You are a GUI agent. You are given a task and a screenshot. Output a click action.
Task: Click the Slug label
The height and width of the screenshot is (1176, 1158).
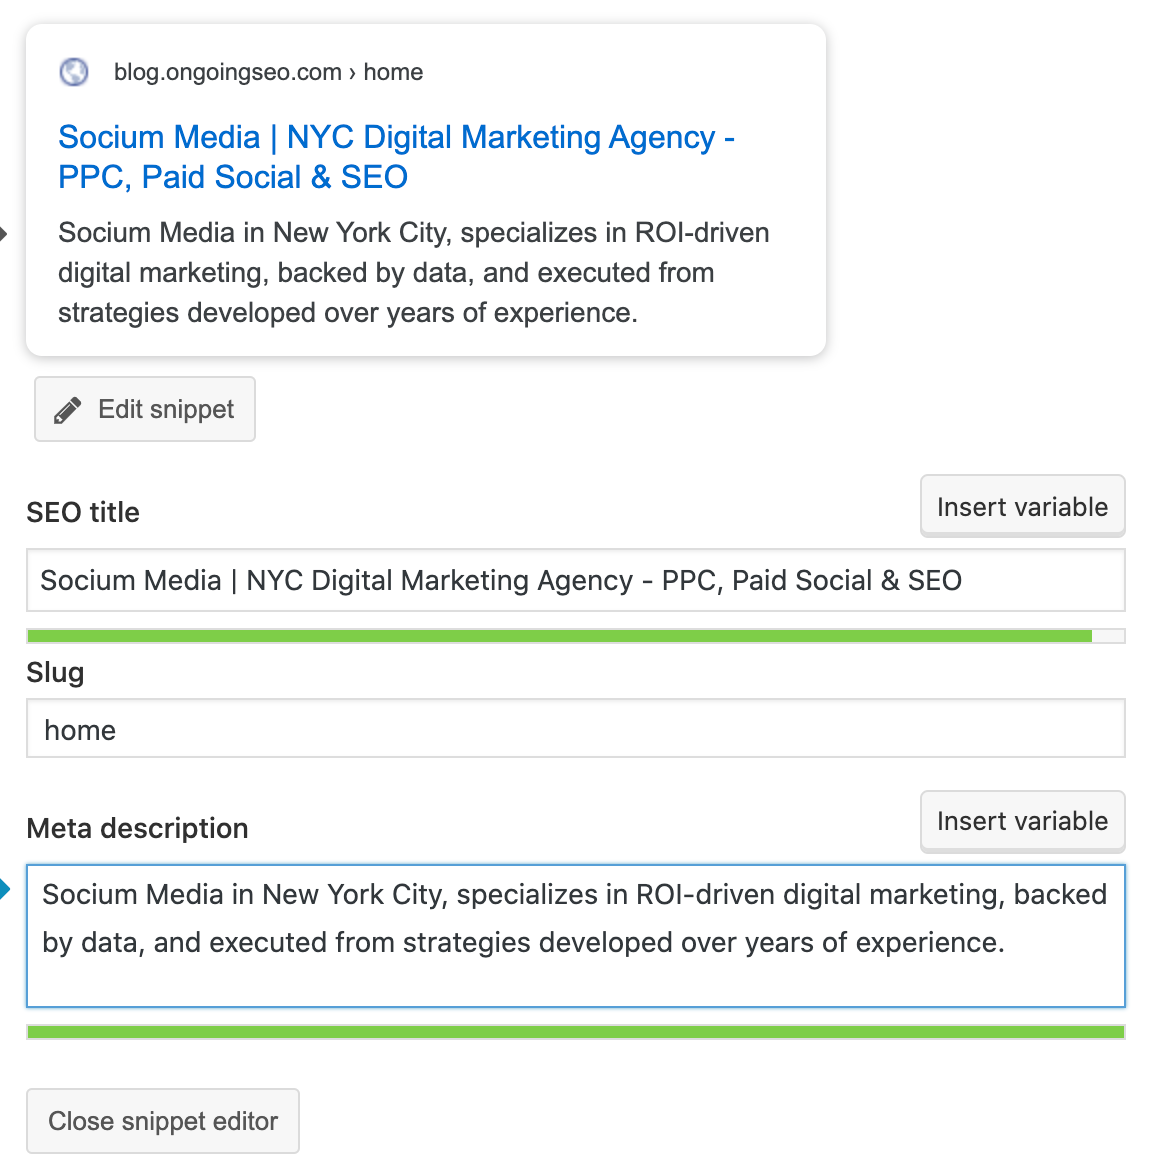tap(56, 673)
